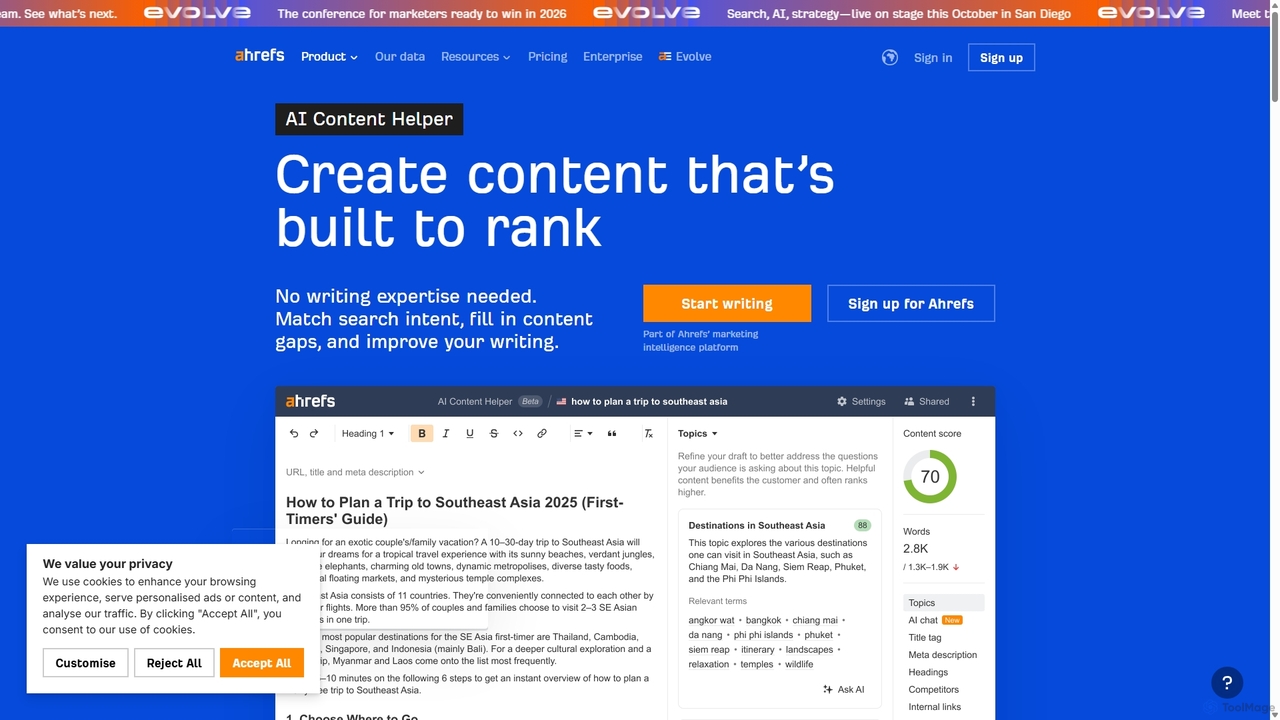
Task: Click the undo arrow in the editor
Action: pos(294,433)
